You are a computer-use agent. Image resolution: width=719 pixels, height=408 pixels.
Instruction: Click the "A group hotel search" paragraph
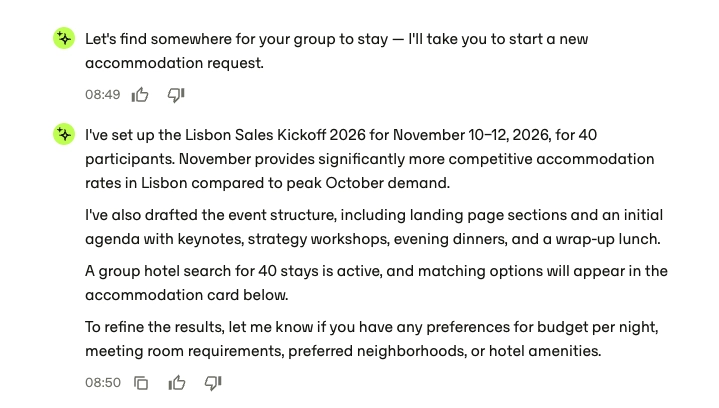[376, 283]
